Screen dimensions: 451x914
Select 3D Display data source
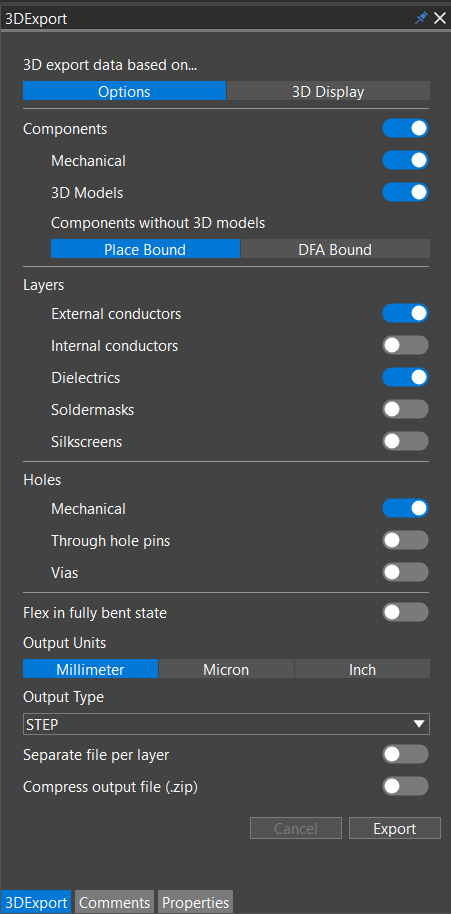328,92
